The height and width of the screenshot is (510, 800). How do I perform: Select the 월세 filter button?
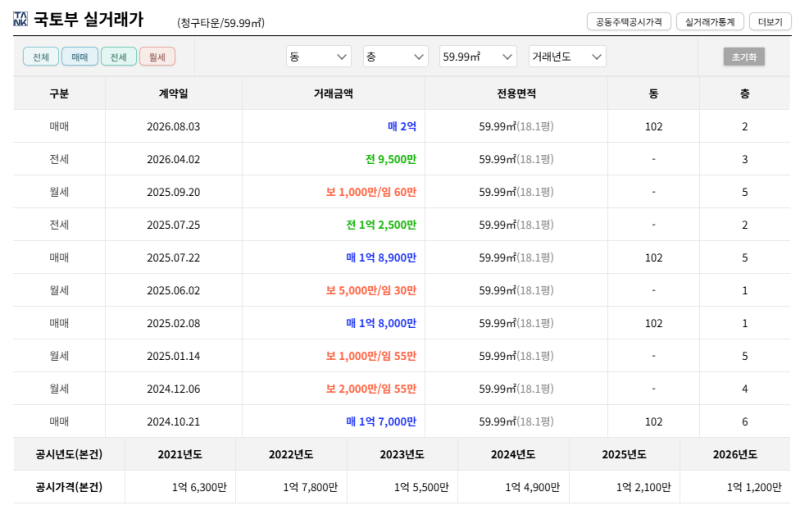[157, 57]
